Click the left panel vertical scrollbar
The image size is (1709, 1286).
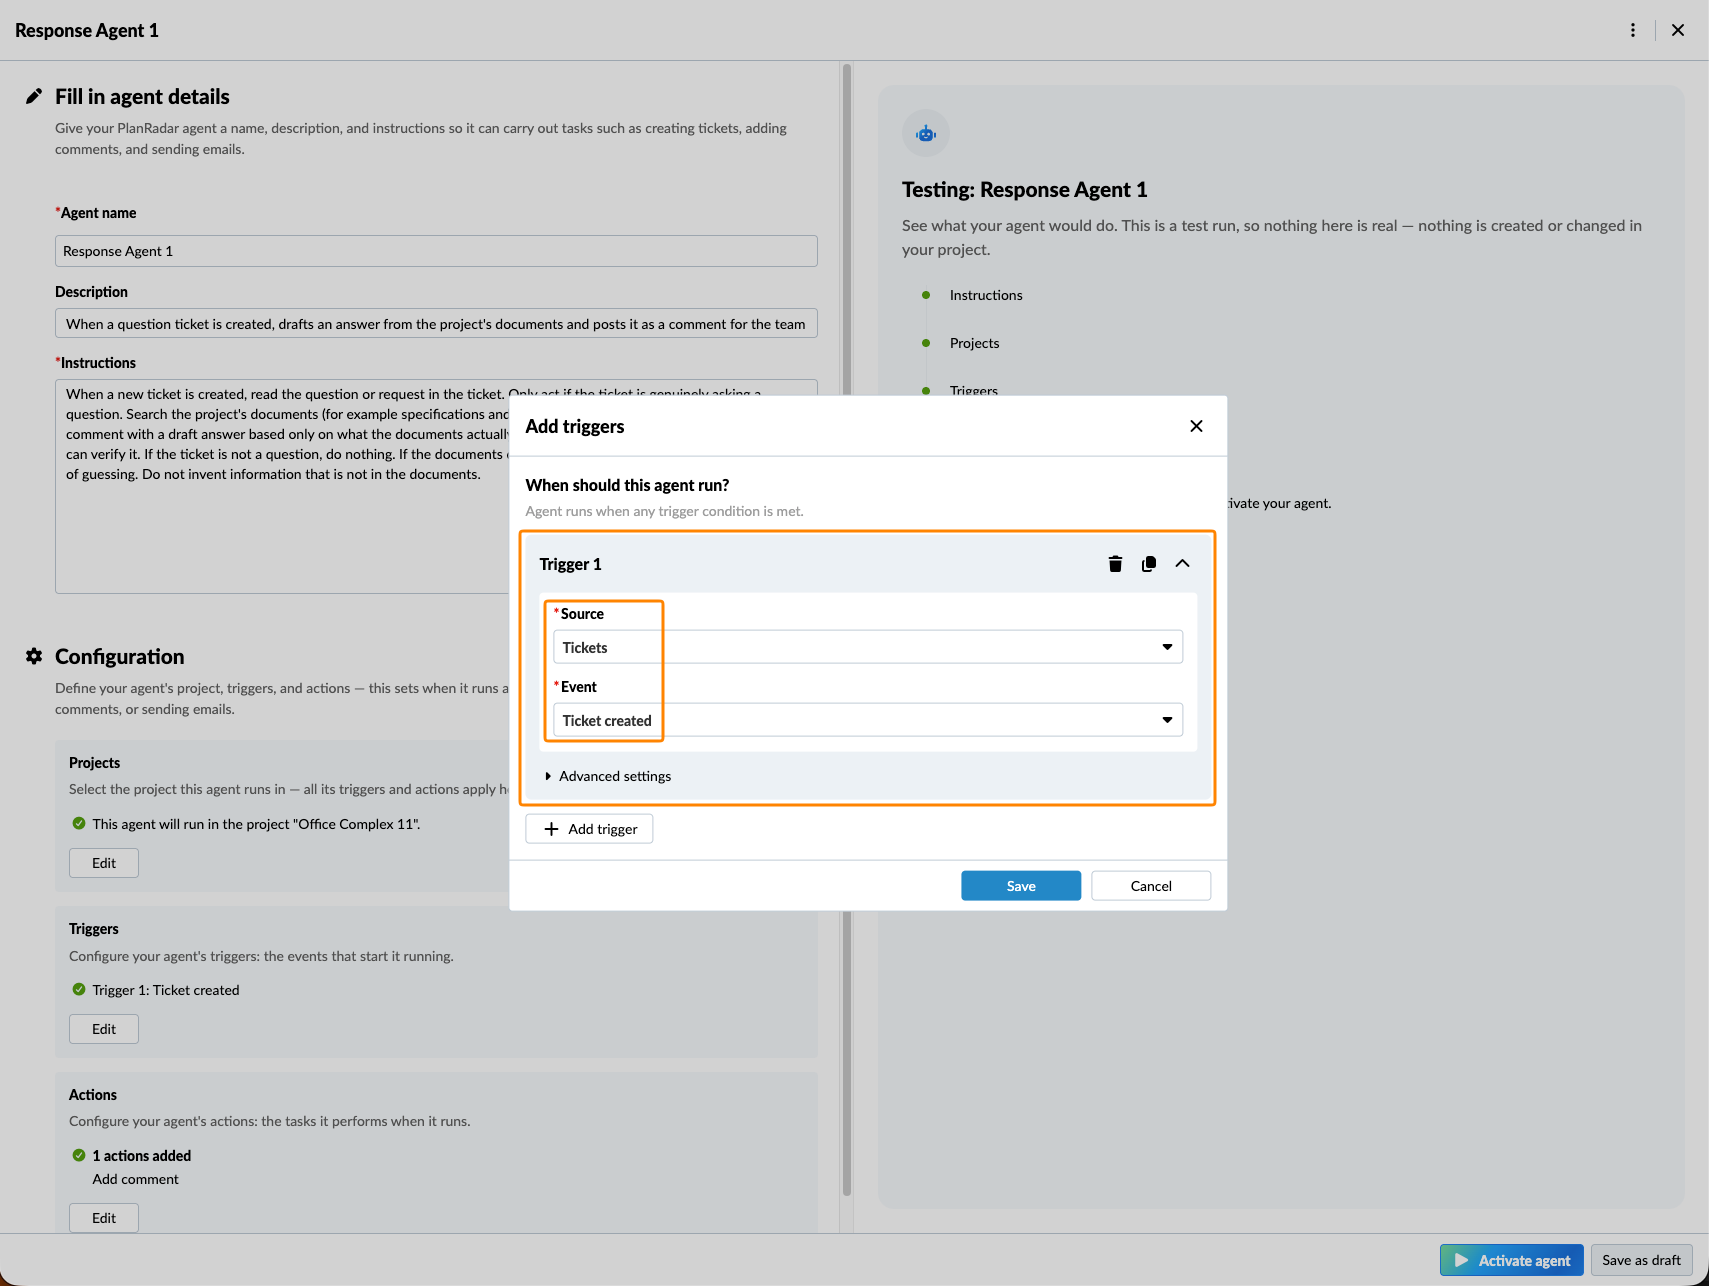[x=846, y=630]
